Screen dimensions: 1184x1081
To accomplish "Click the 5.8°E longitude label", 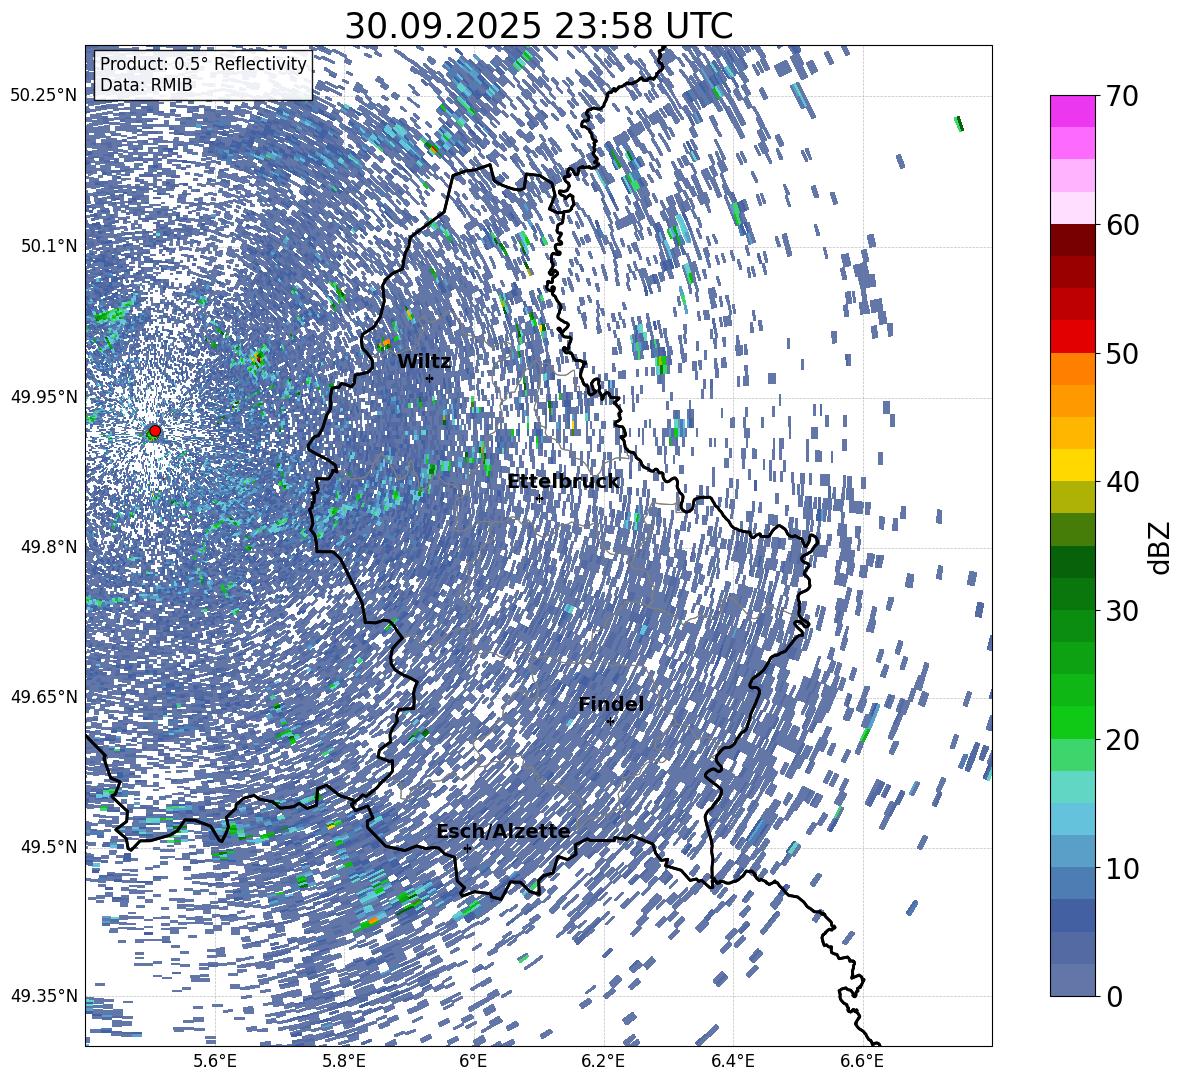I will click(x=344, y=1061).
